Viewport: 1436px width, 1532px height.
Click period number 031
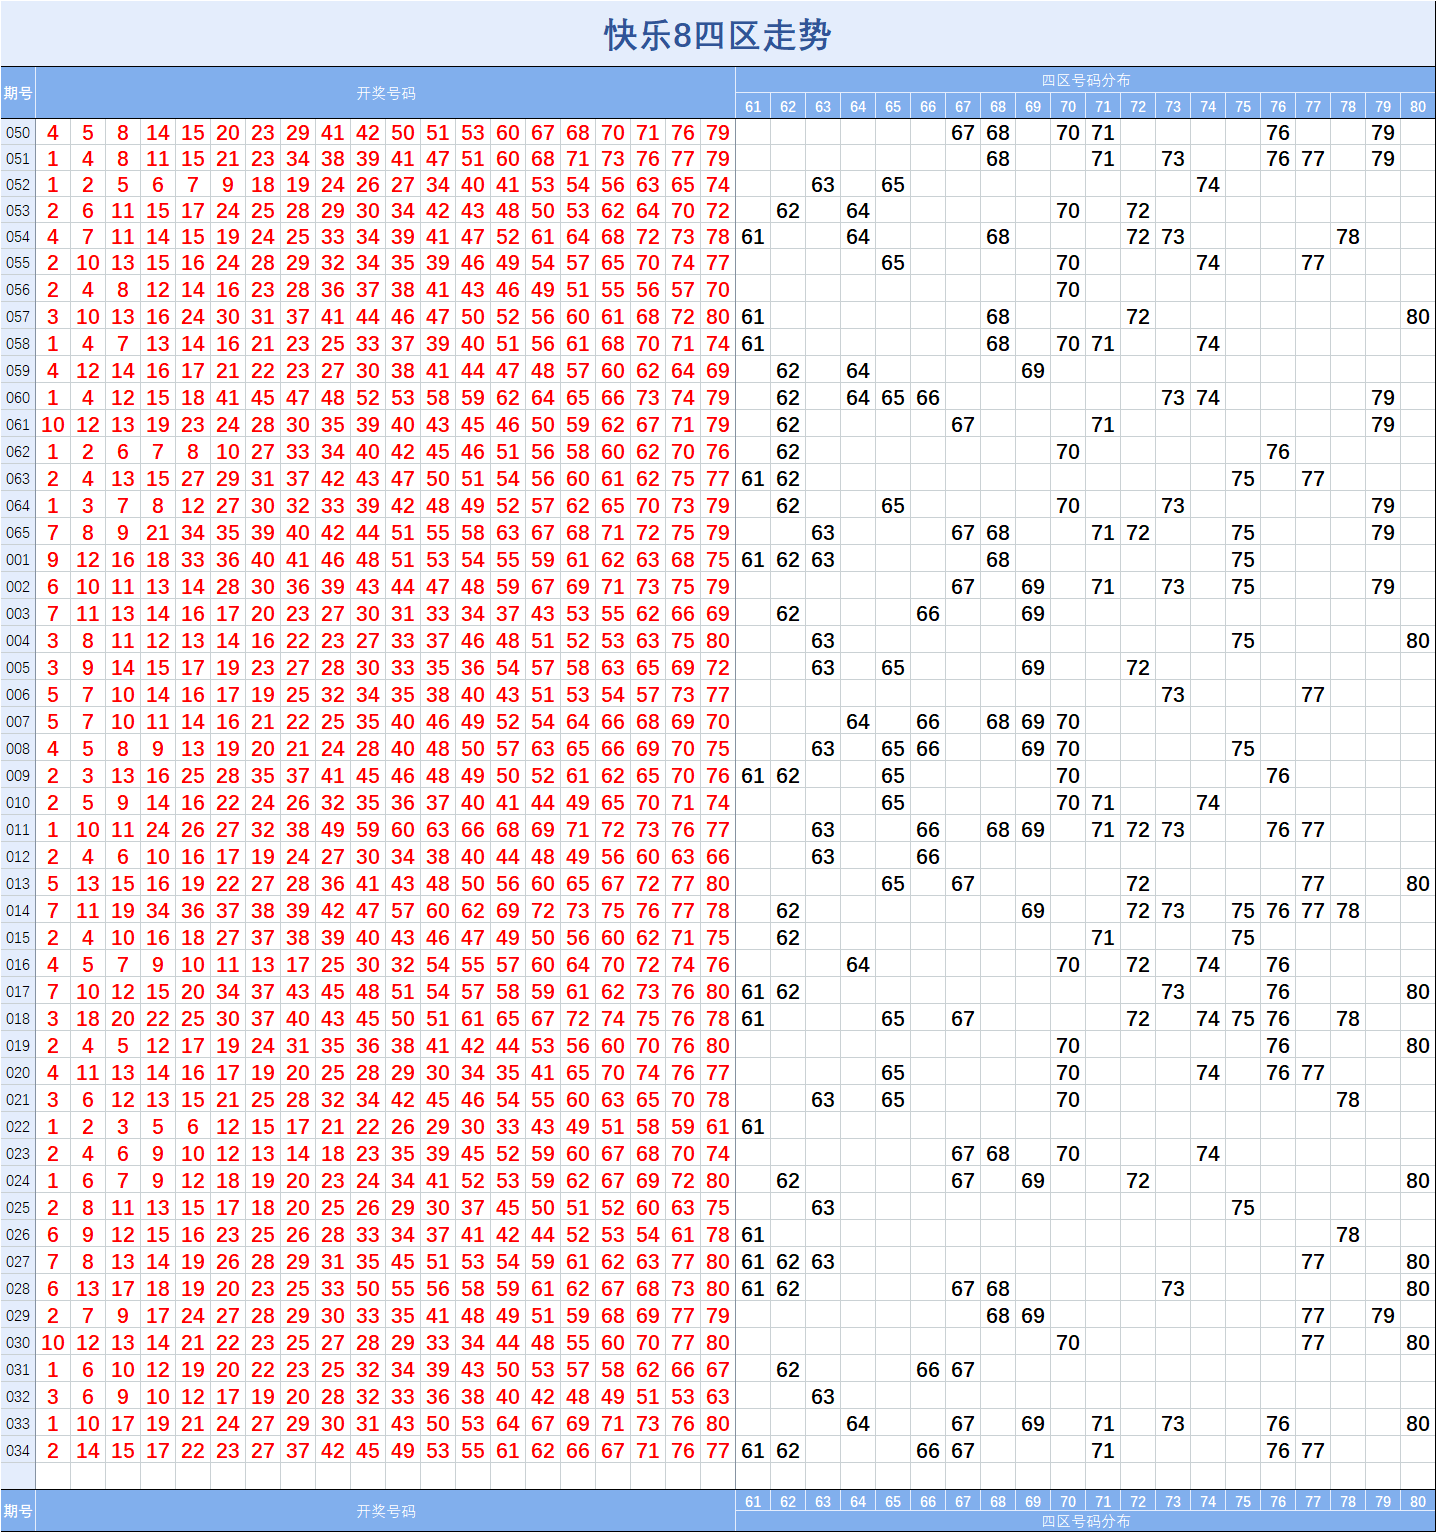[18, 1370]
